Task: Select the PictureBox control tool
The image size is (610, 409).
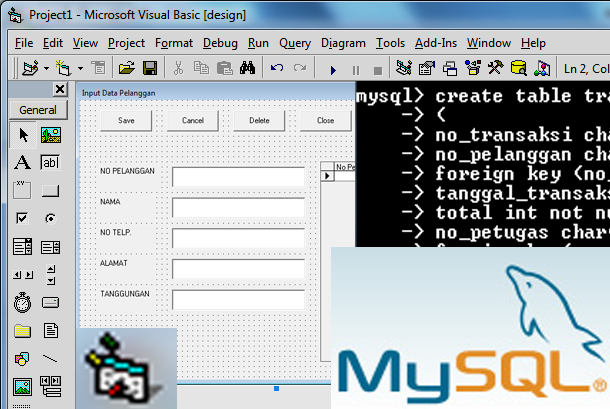Action: [51, 135]
